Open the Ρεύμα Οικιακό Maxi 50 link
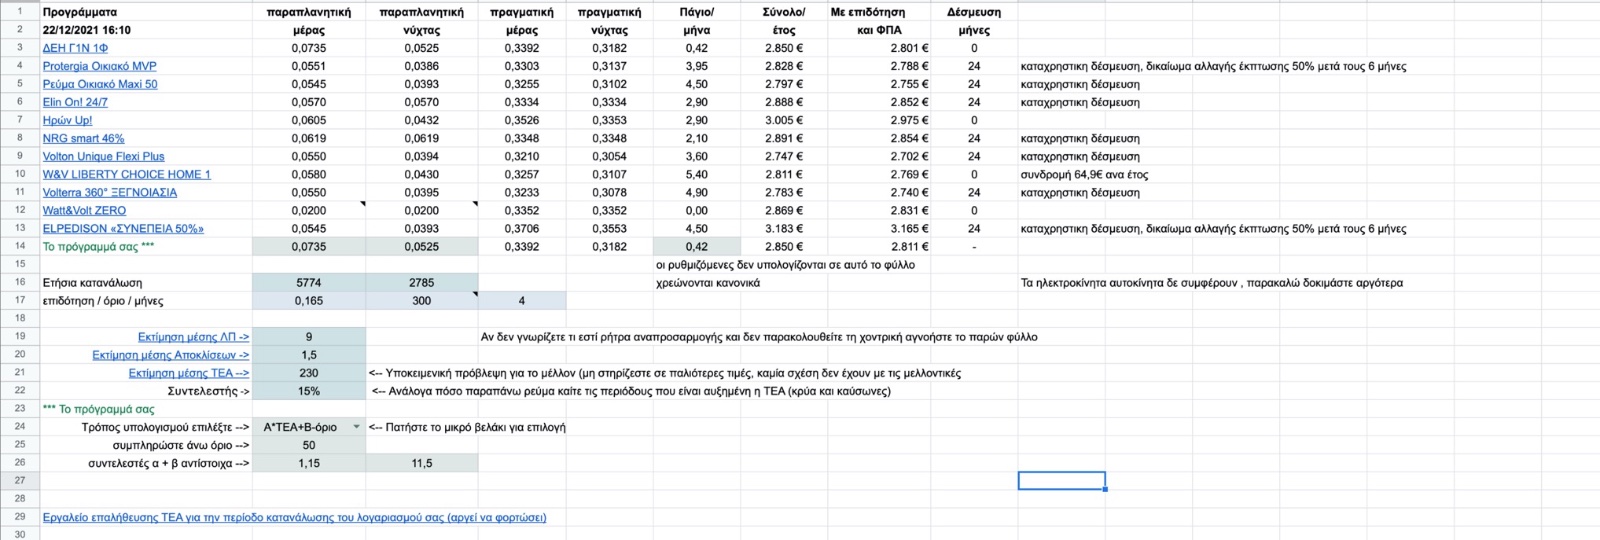This screenshot has width=1600, height=540. [x=100, y=84]
